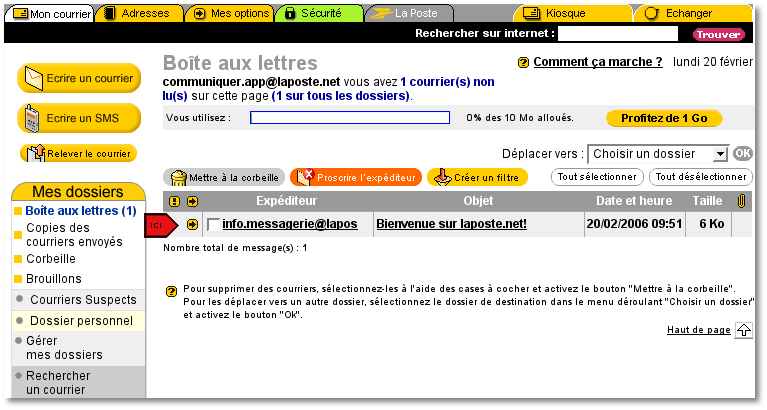Open the Mon courrier tab
This screenshot has width=767, height=410.
pyautogui.click(x=49, y=14)
